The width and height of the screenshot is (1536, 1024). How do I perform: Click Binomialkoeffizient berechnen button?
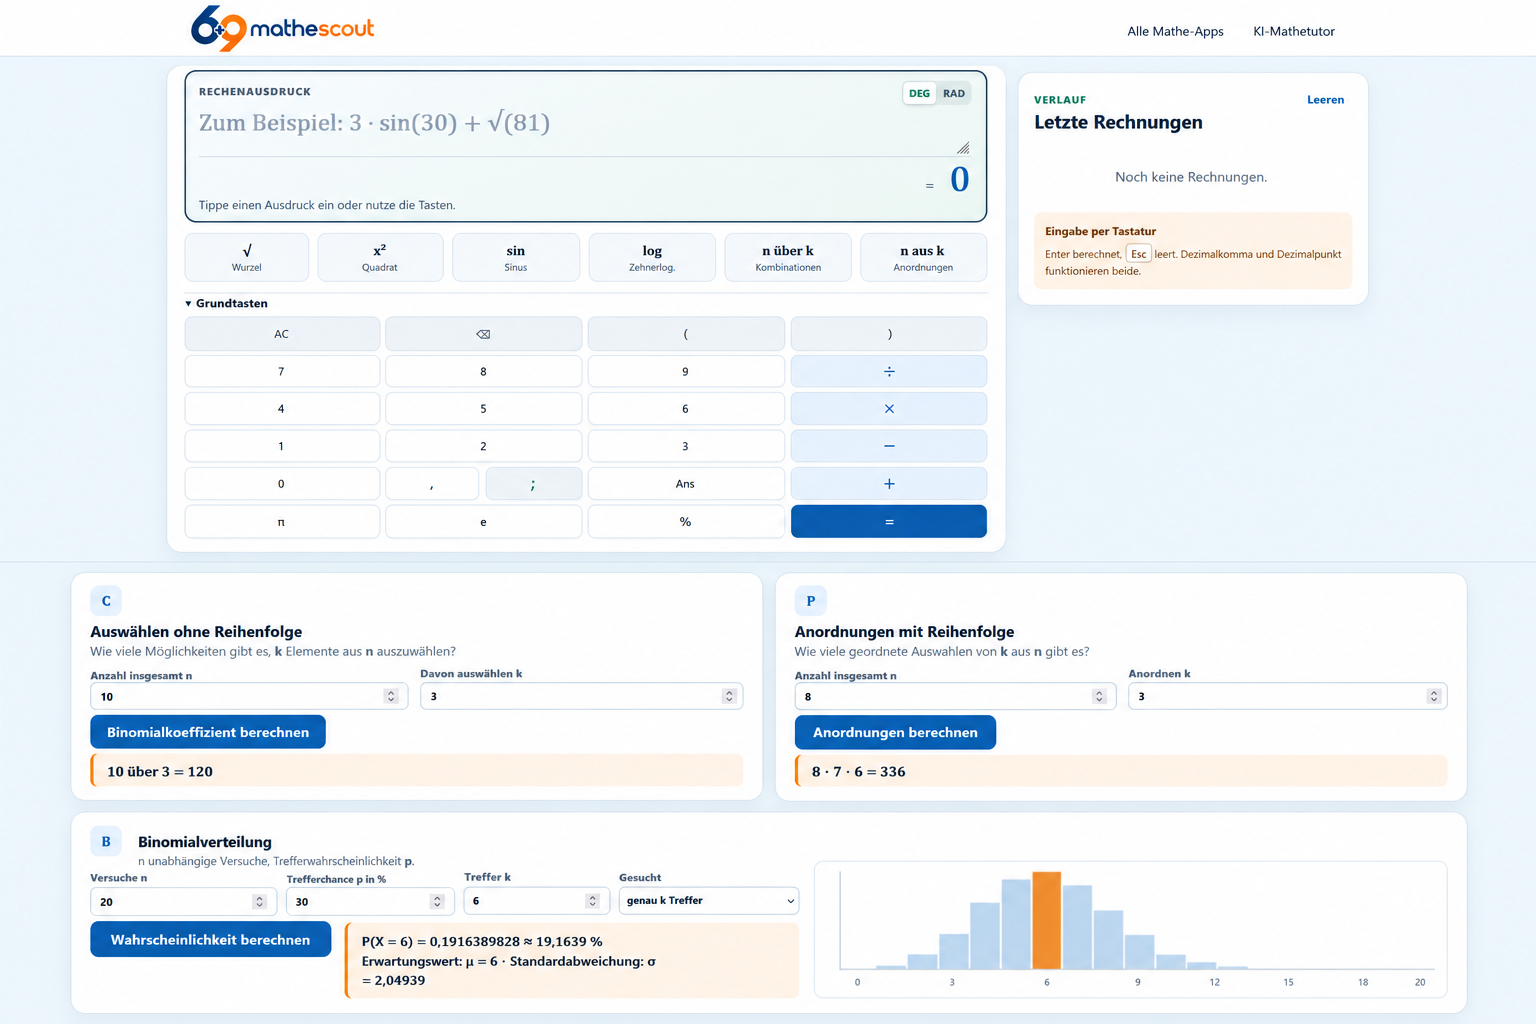(208, 732)
